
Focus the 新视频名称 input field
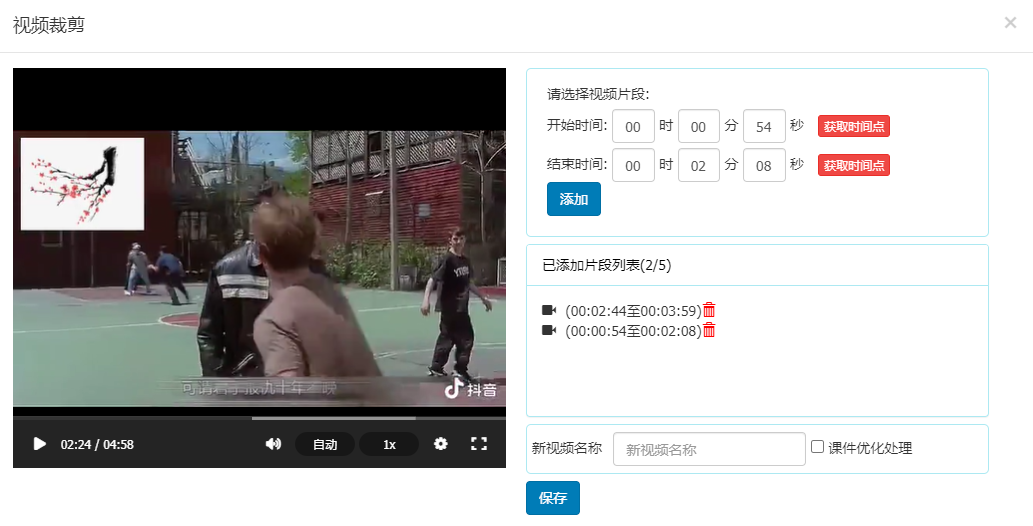[710, 449]
